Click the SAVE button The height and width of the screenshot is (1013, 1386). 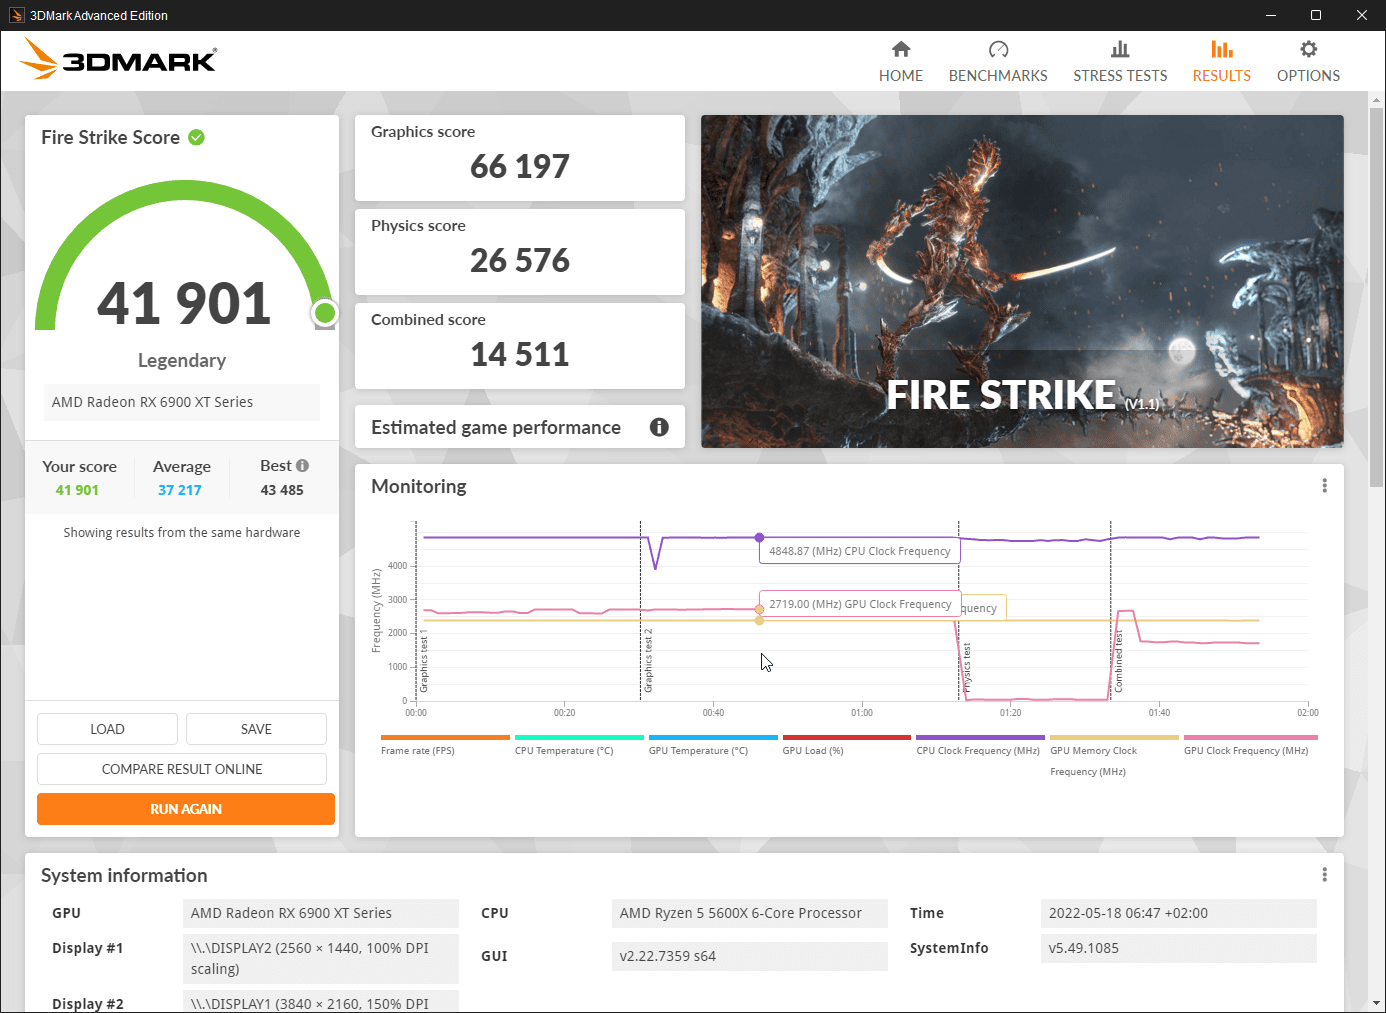click(256, 729)
